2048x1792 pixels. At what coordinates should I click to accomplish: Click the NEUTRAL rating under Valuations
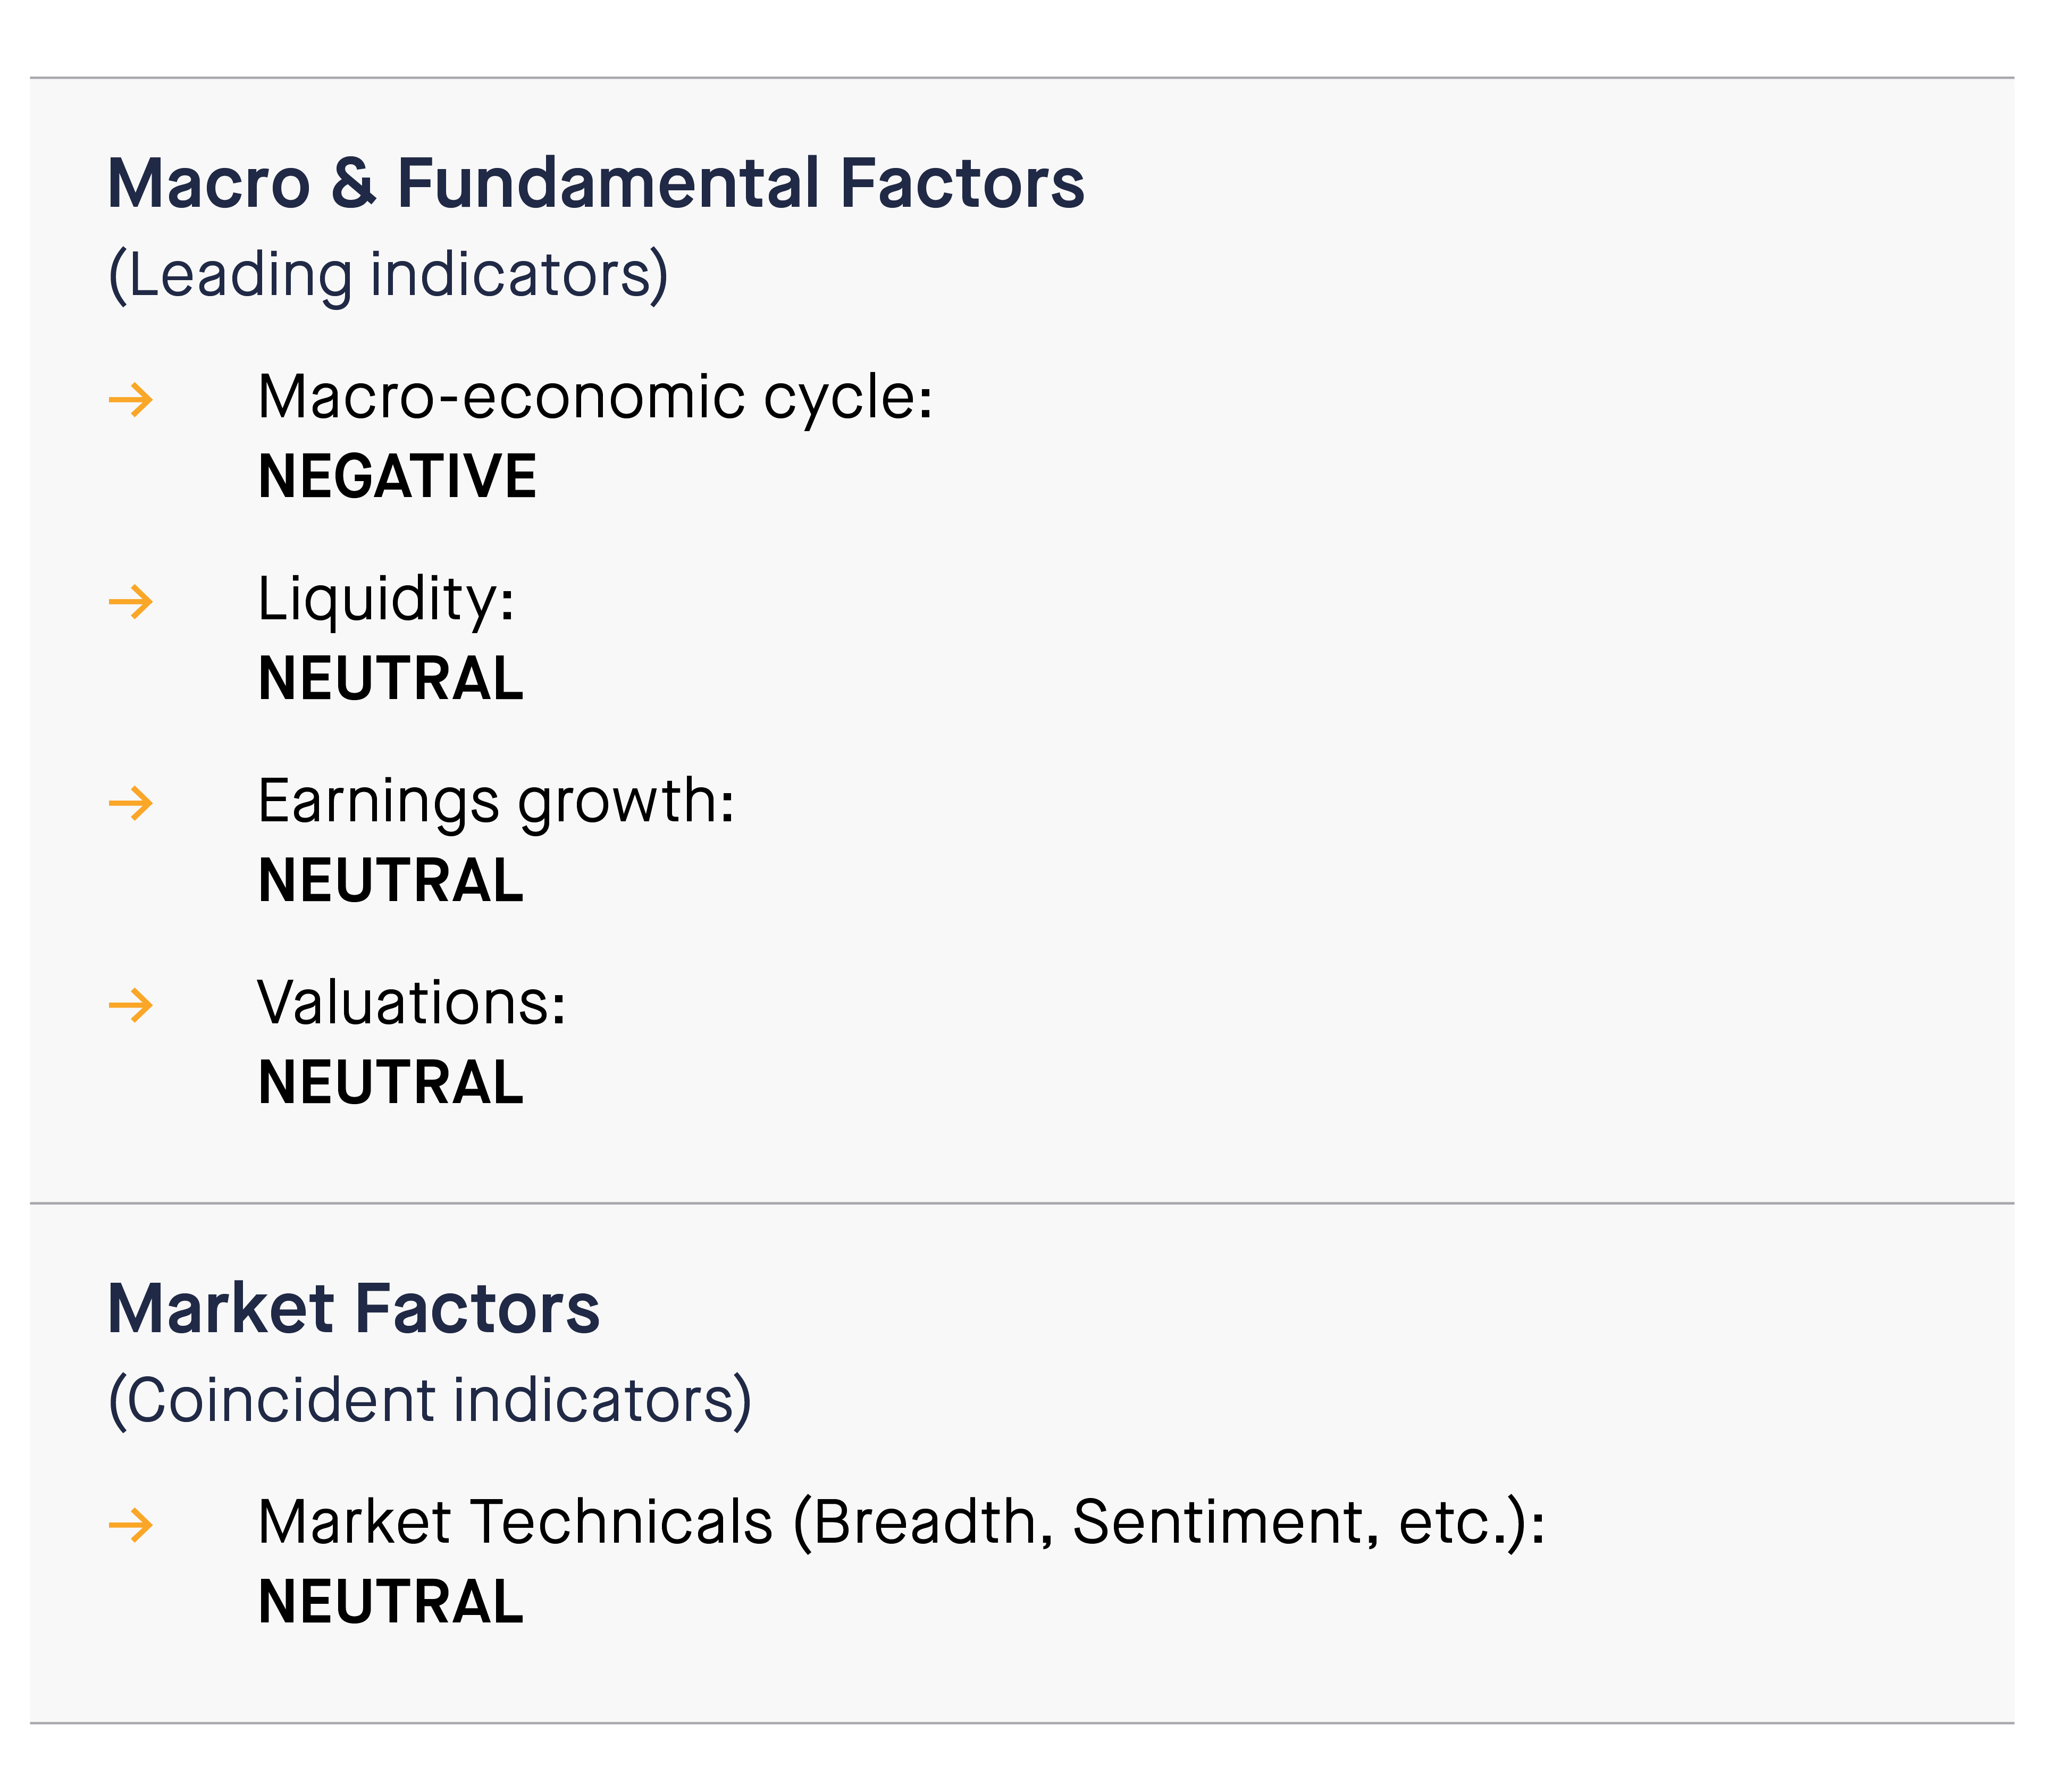[391, 1083]
